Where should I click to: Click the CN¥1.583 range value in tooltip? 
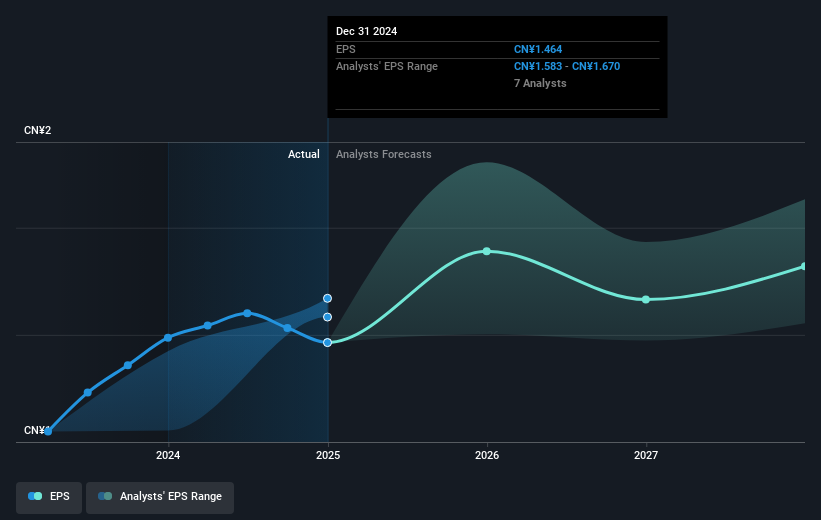(x=538, y=67)
